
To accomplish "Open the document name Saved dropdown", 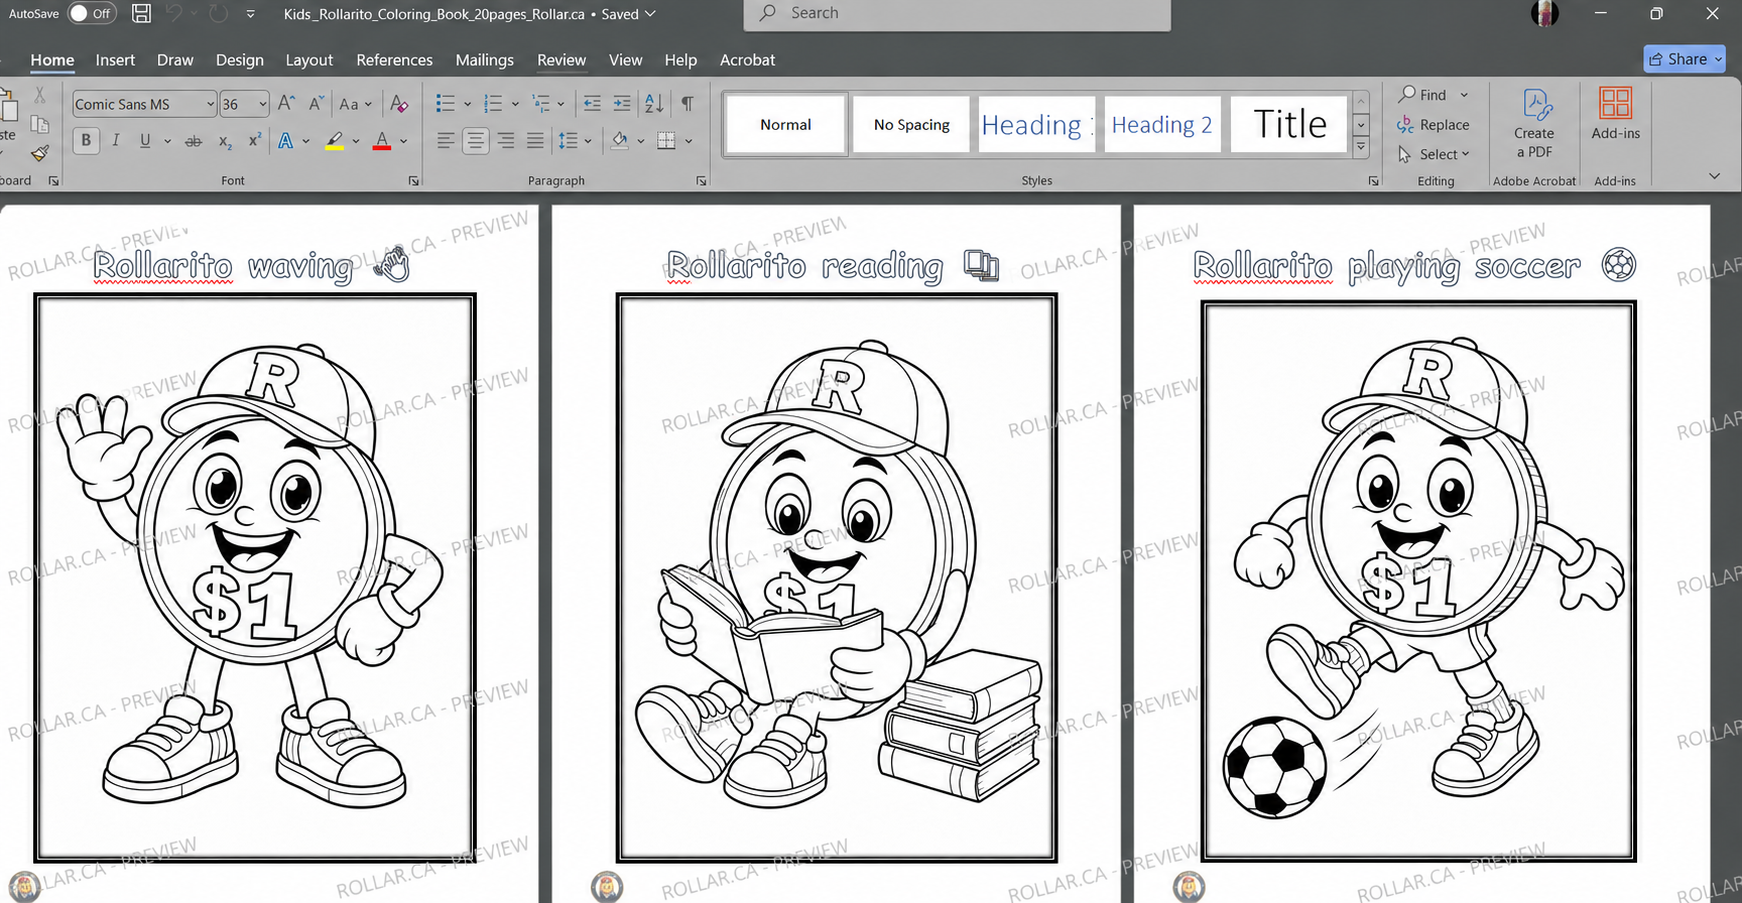I will pos(650,14).
